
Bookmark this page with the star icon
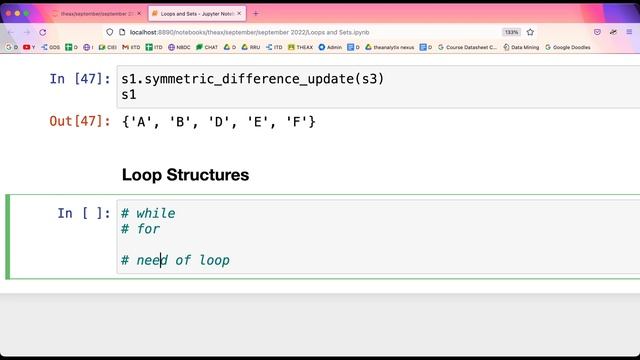530,32
